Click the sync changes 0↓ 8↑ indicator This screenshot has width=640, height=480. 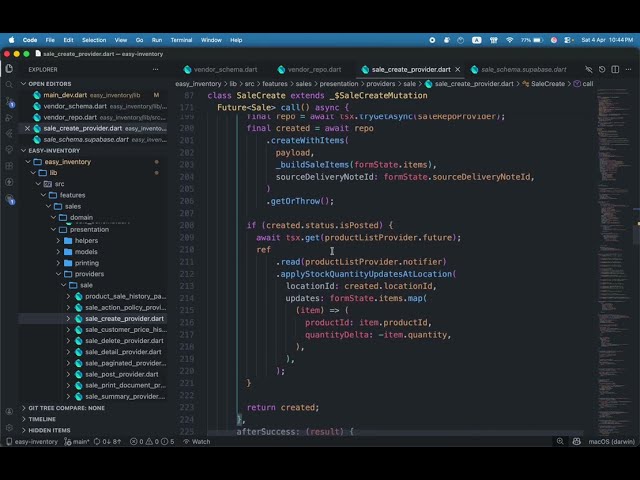107,441
